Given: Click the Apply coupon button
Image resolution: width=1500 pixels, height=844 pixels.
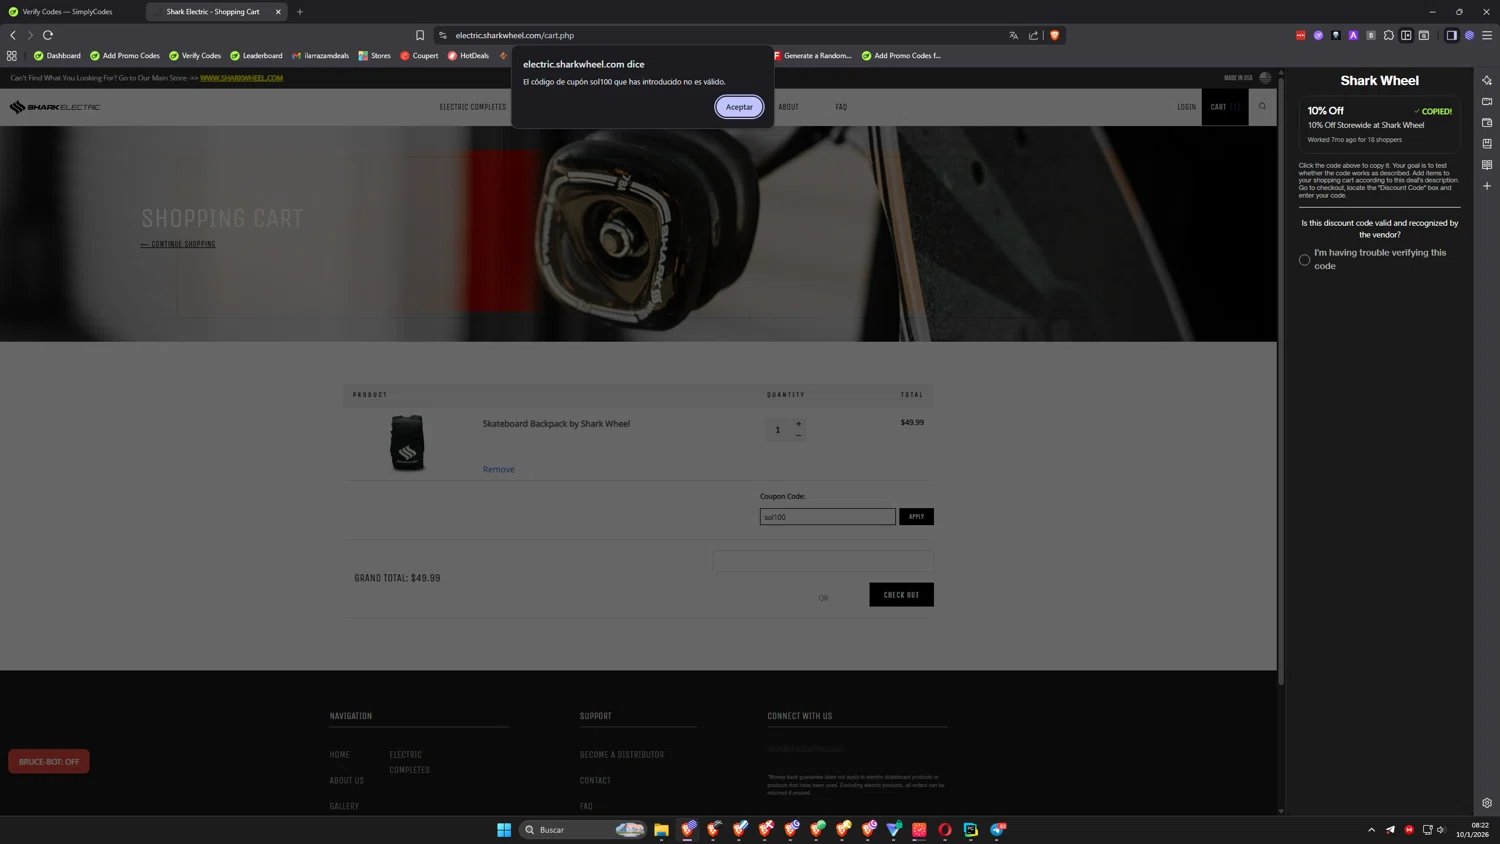Looking at the screenshot, I should click(916, 517).
